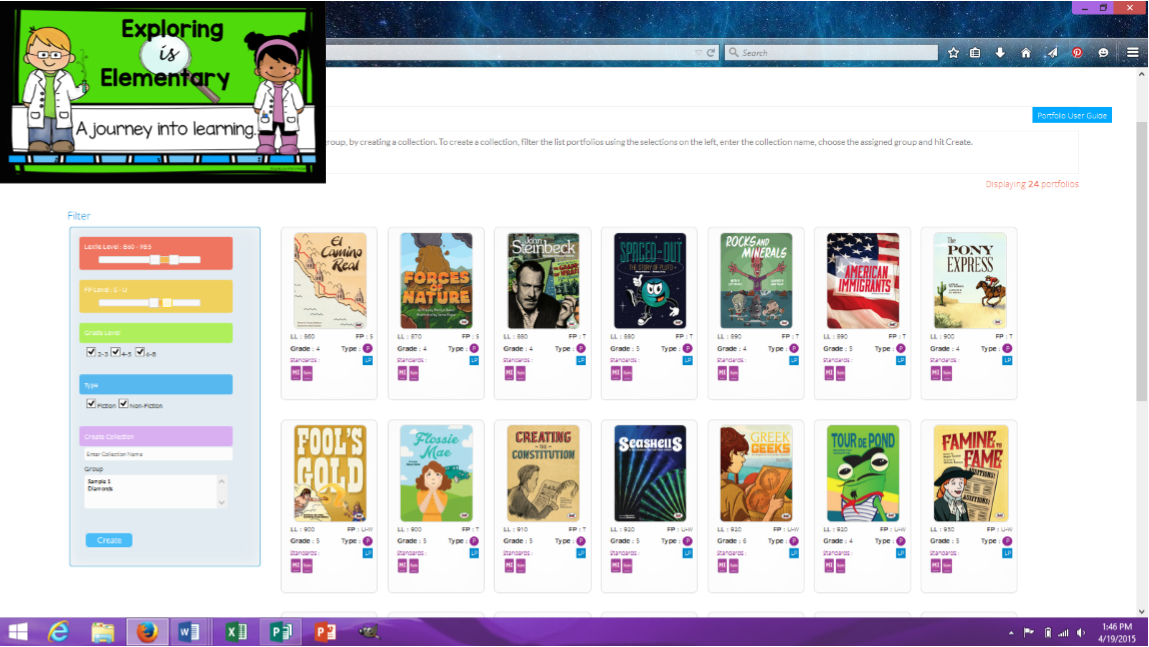Click the Enter Collection Name field
This screenshot has width=1149, height=647.
point(156,454)
